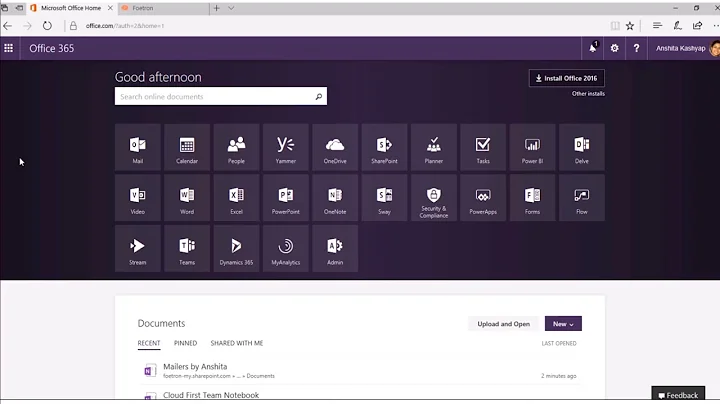
Task: Open the Feedback button
Action: [678, 395]
